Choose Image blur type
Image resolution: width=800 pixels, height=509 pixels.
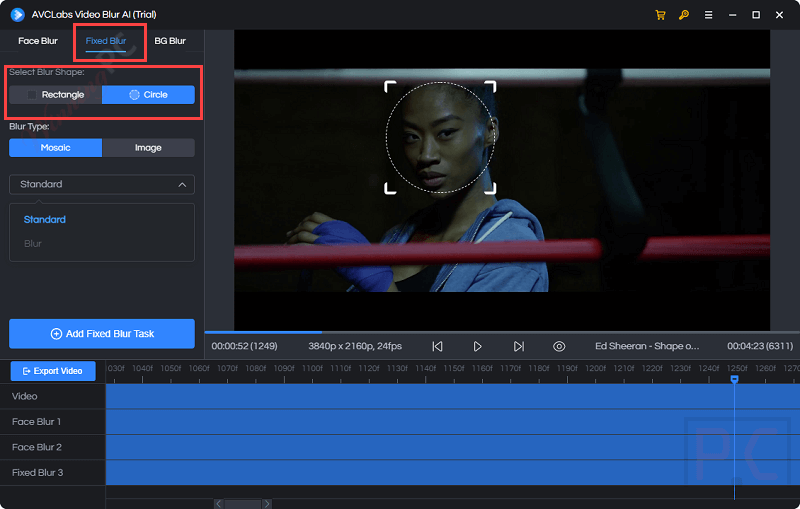148,148
